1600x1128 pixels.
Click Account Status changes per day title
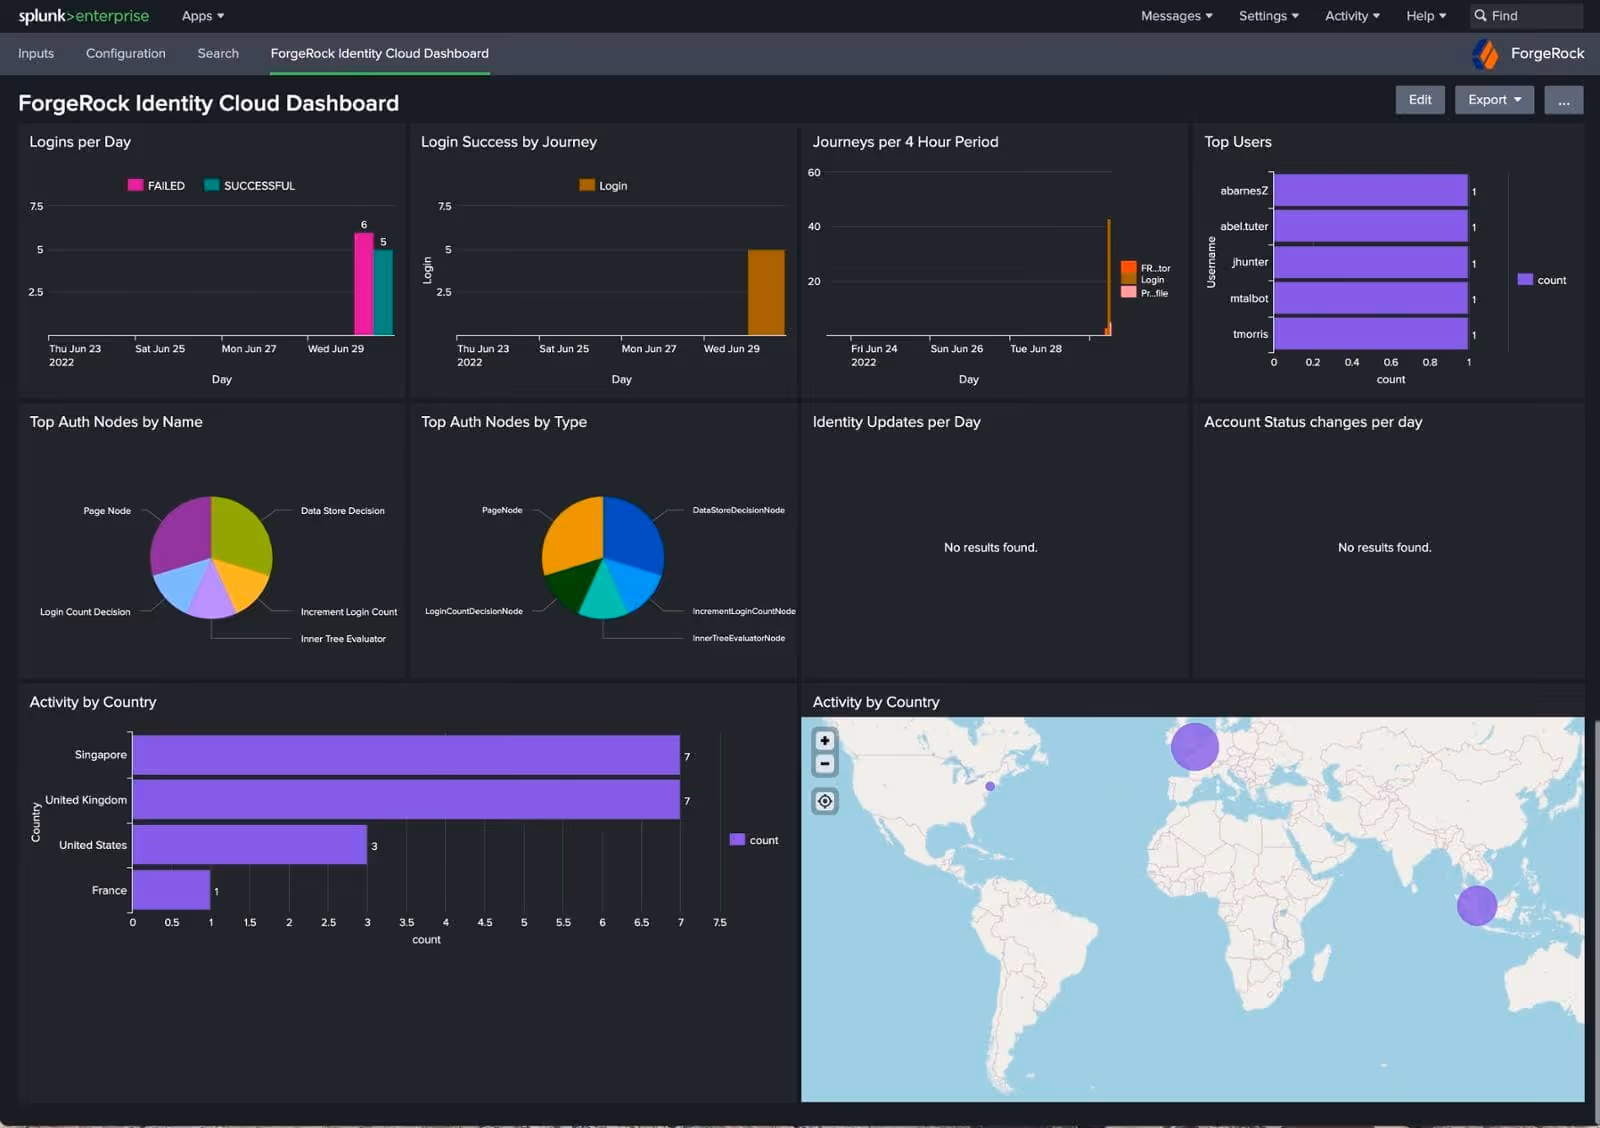coord(1313,422)
